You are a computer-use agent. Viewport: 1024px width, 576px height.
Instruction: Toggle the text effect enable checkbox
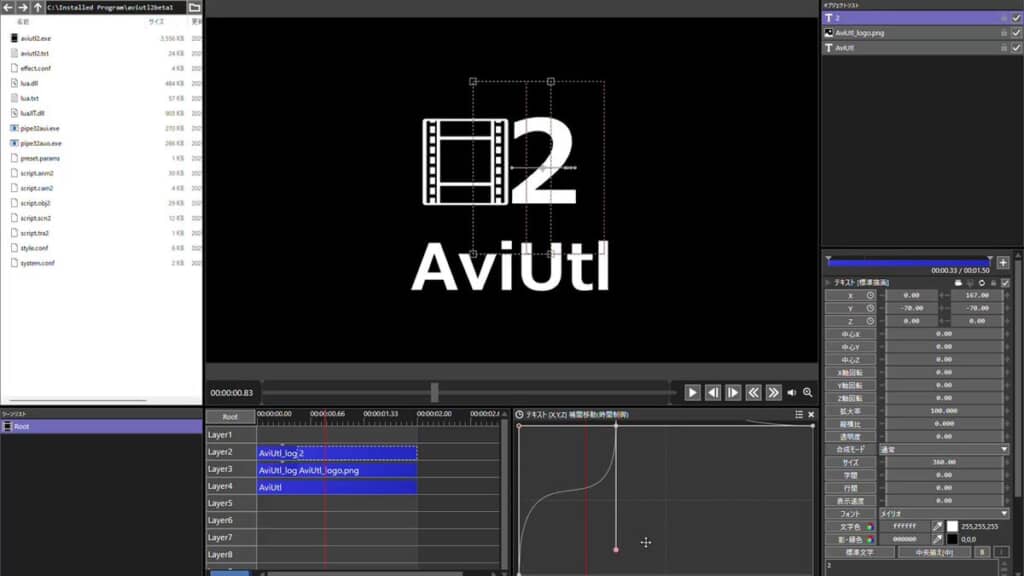point(1005,283)
